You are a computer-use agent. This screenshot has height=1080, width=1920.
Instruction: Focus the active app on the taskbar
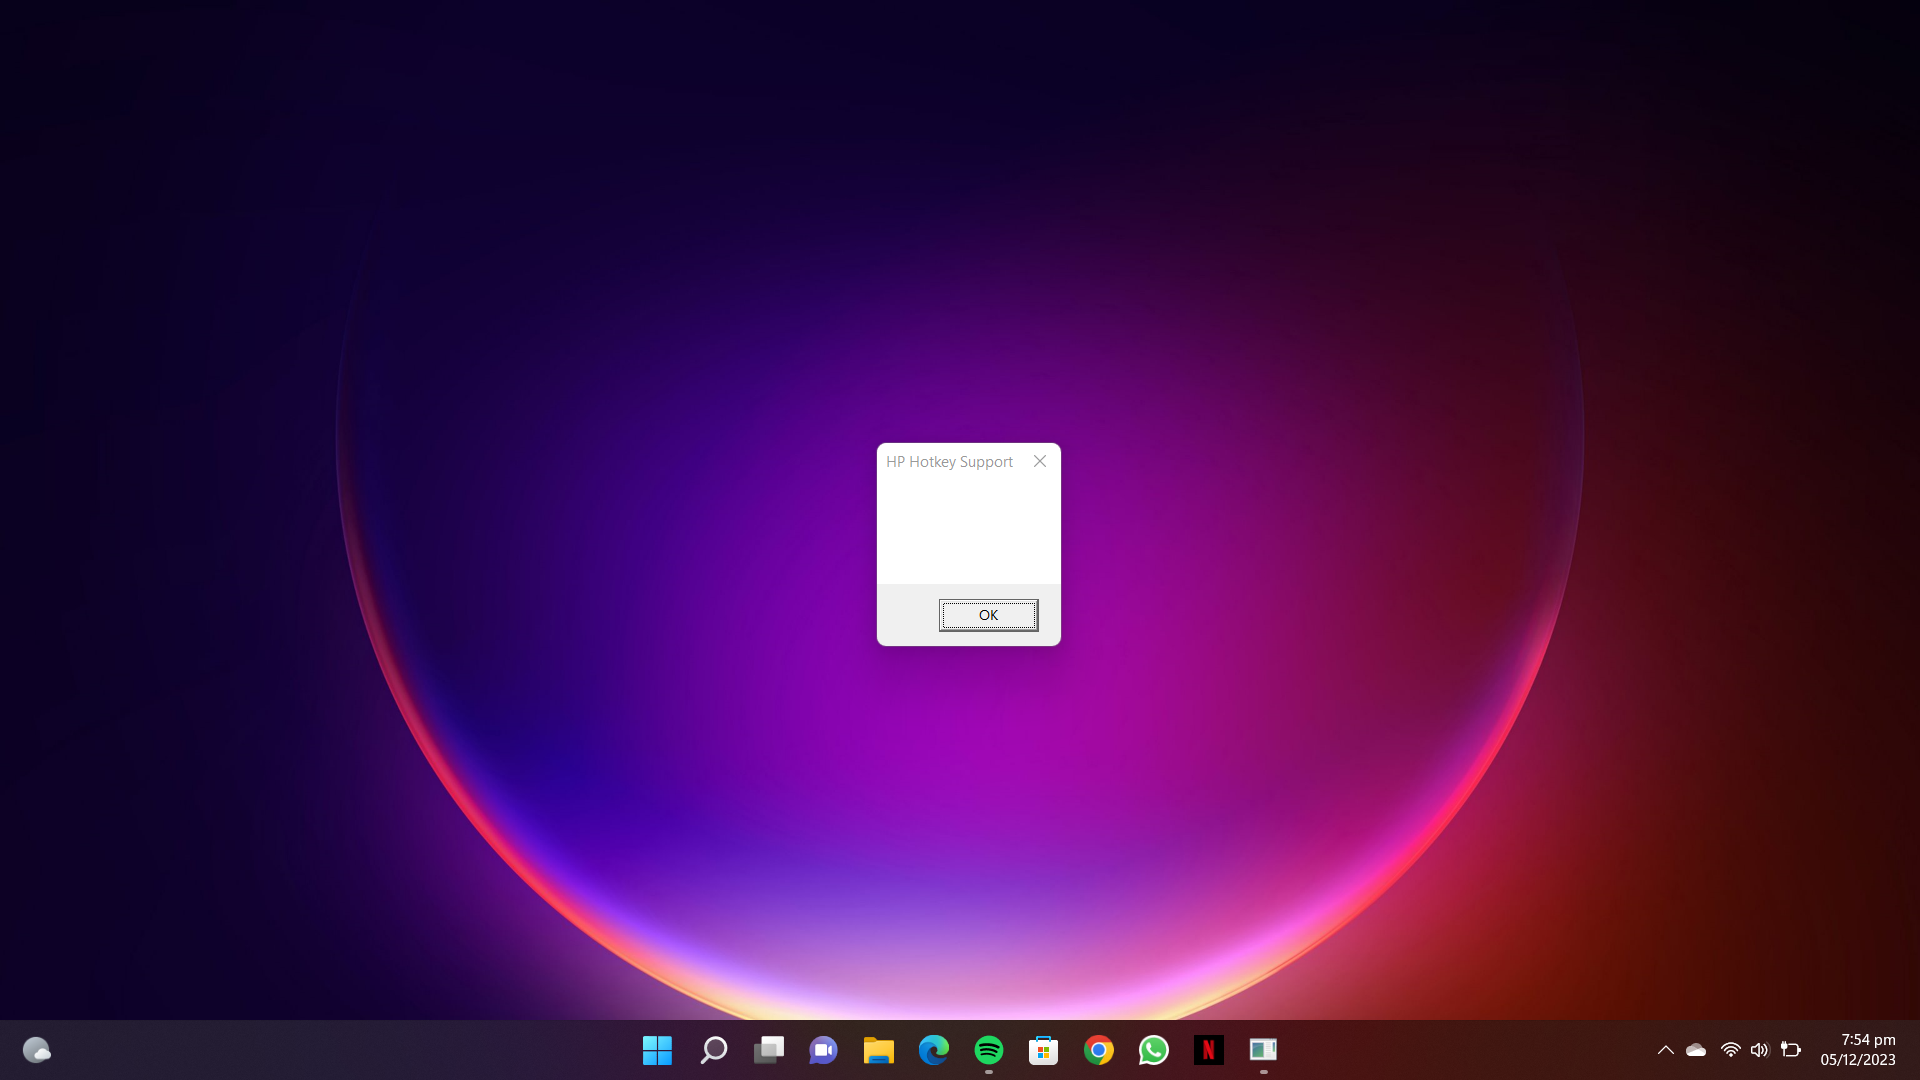tap(1263, 1050)
